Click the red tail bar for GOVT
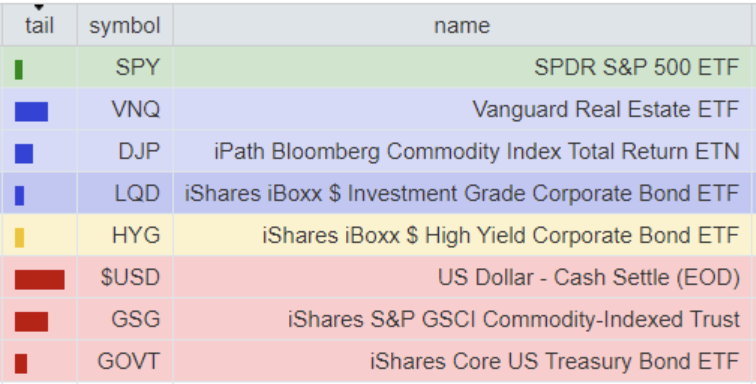 click(21, 363)
